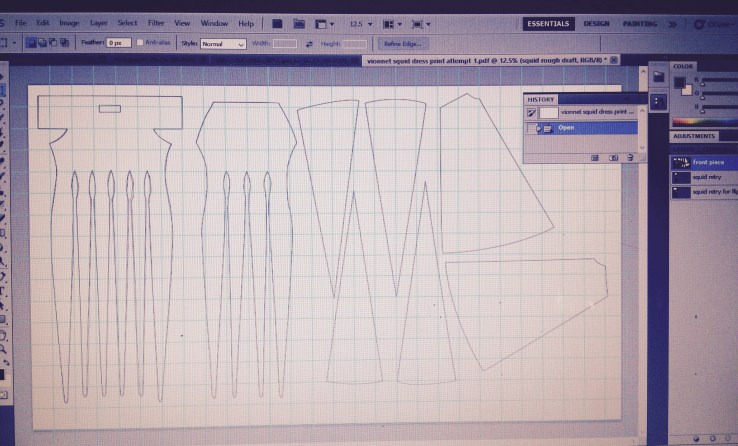Open the Filter menu
The height and width of the screenshot is (446, 738).
pos(156,23)
